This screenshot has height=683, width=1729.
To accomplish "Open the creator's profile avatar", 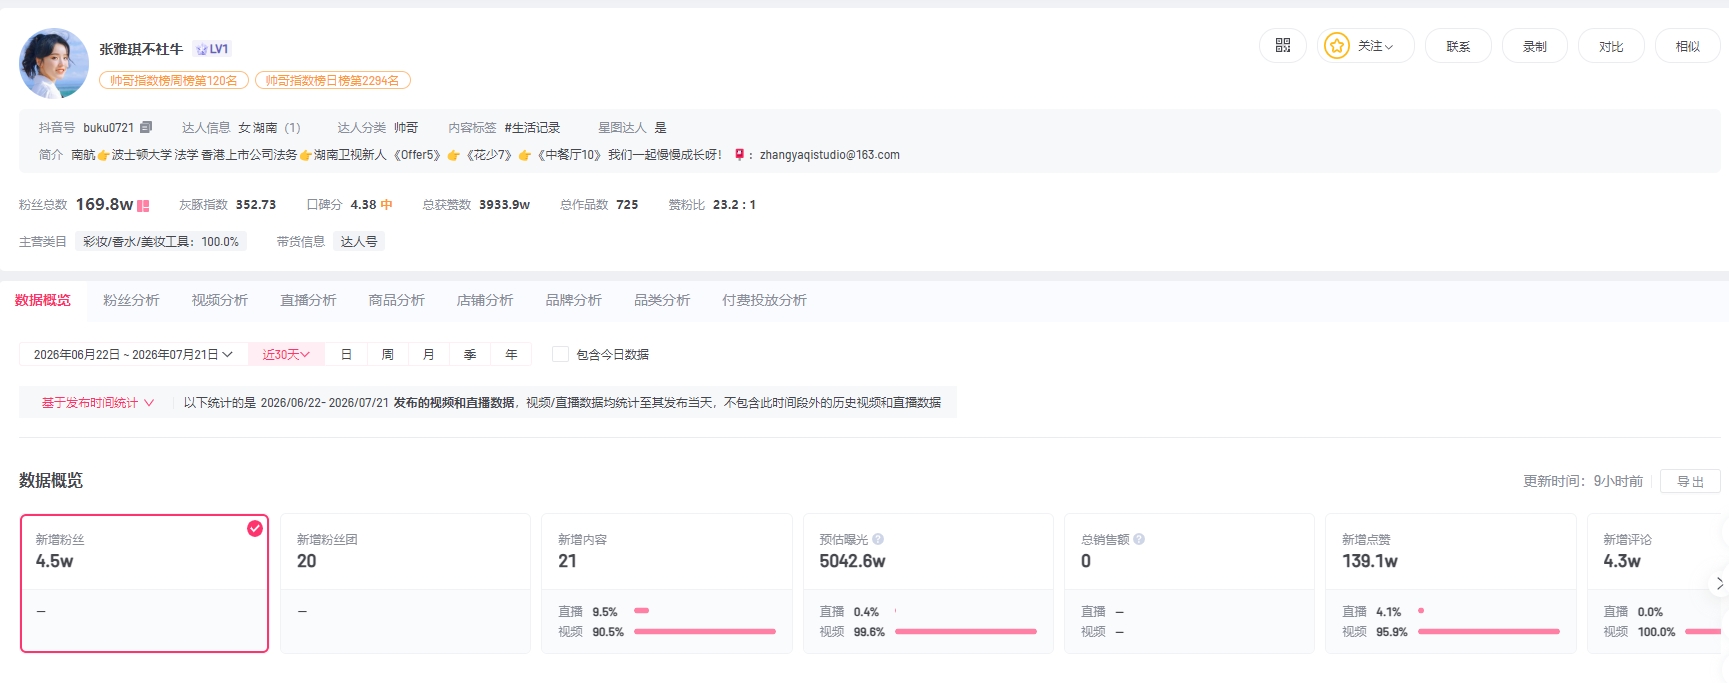I will pyautogui.click(x=54, y=63).
